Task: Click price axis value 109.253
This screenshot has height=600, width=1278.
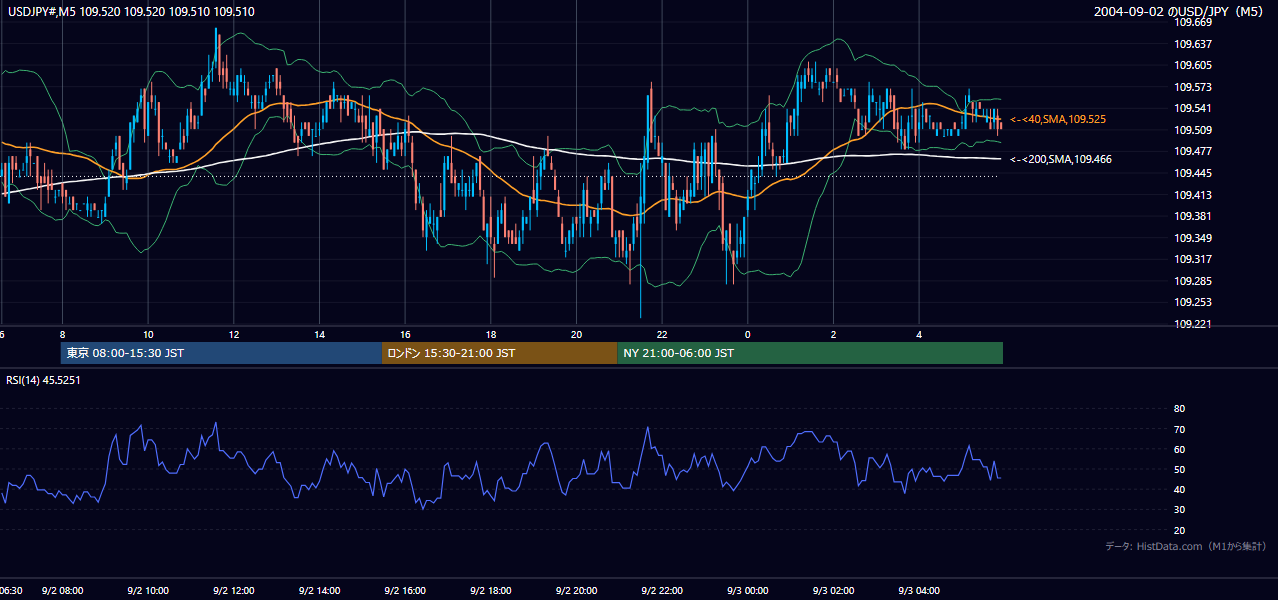Action: pyautogui.click(x=1193, y=302)
